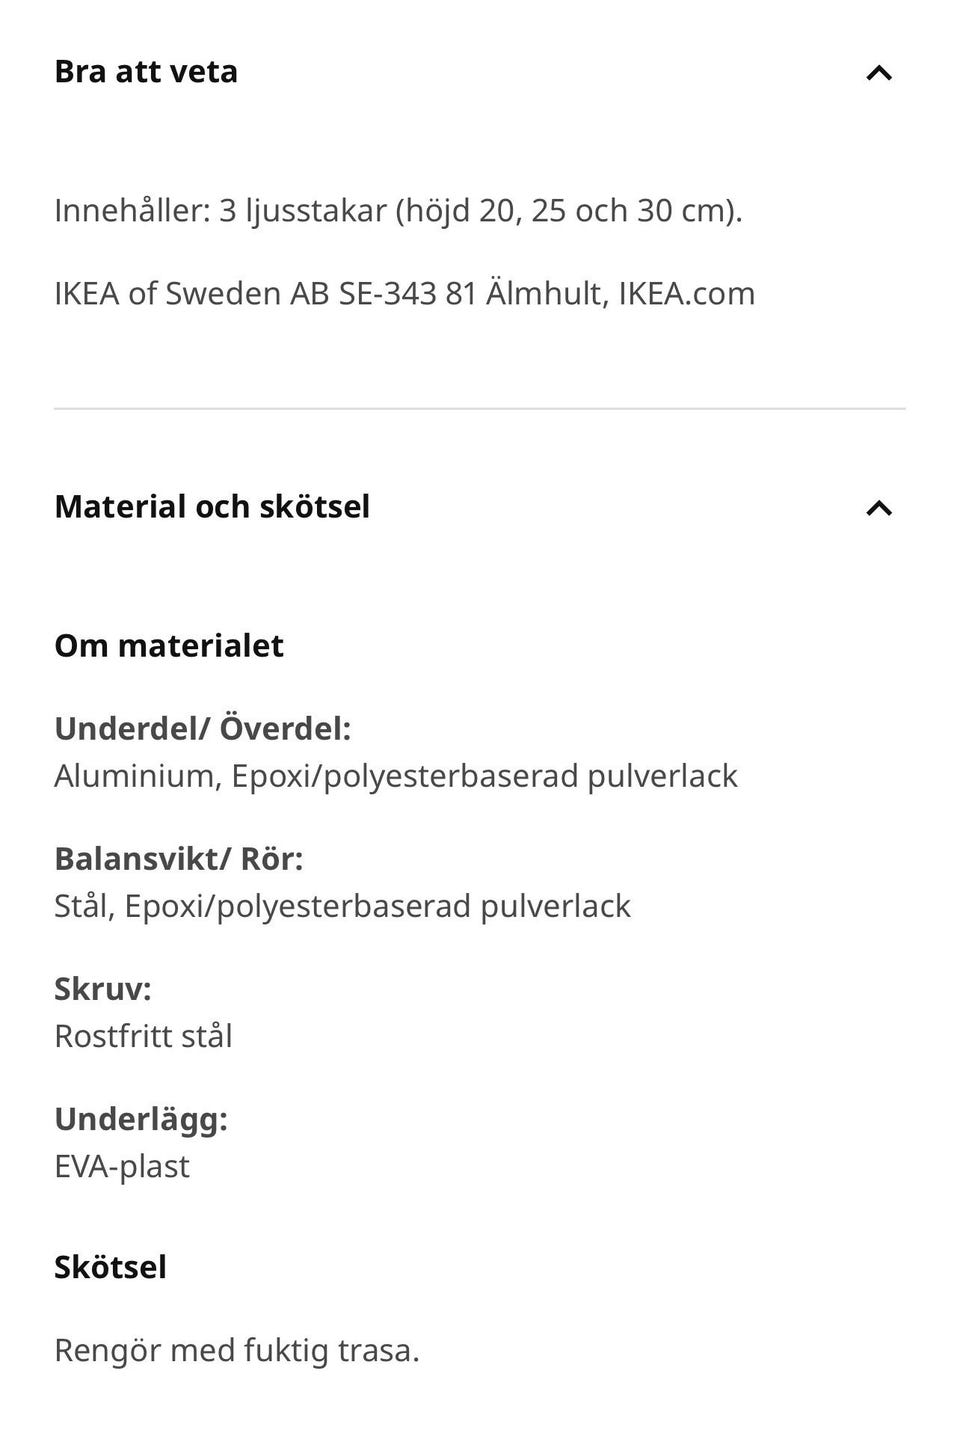Screen dimensions: 960x1433
Task: Collapse the Bra att veta chevron
Action: 878,73
